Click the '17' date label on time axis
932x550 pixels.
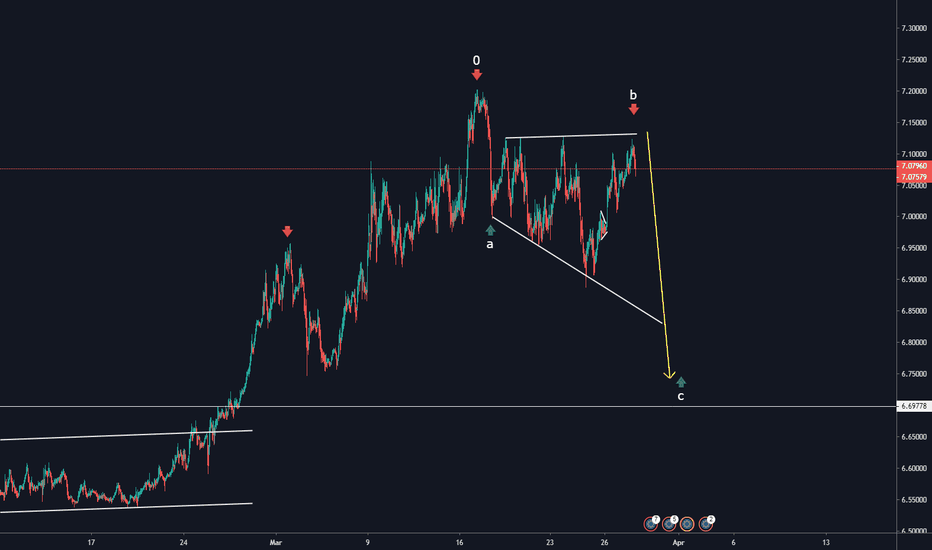coord(92,542)
